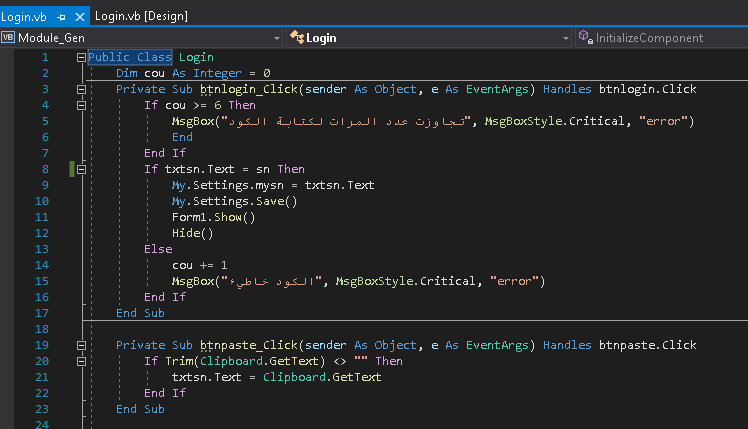Click the green change marker on line 8

pyautogui.click(x=72, y=169)
